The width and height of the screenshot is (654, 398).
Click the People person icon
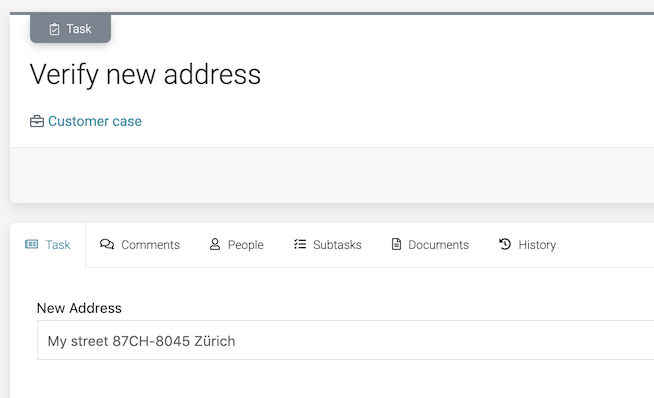point(215,244)
